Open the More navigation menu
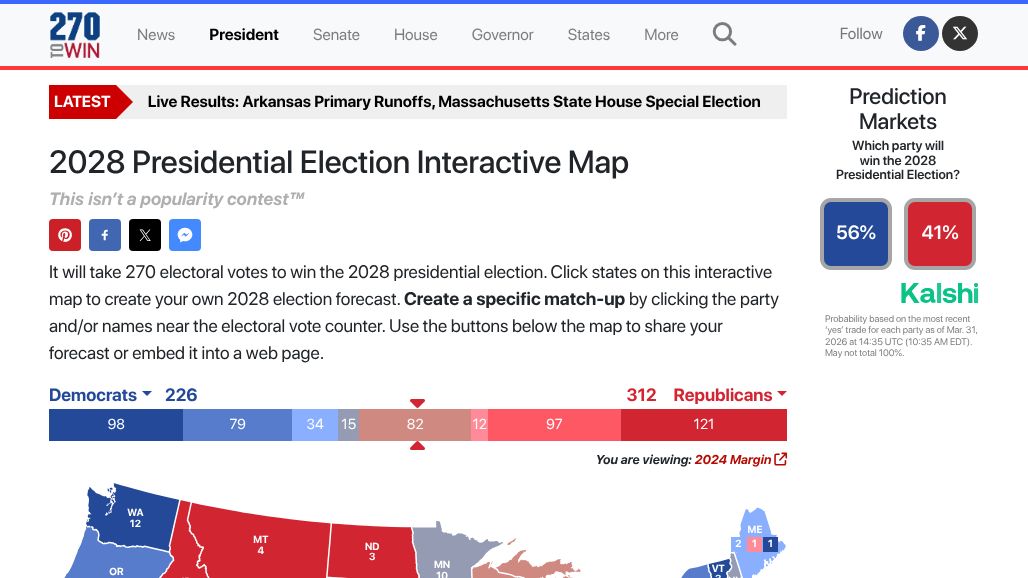 (x=661, y=34)
